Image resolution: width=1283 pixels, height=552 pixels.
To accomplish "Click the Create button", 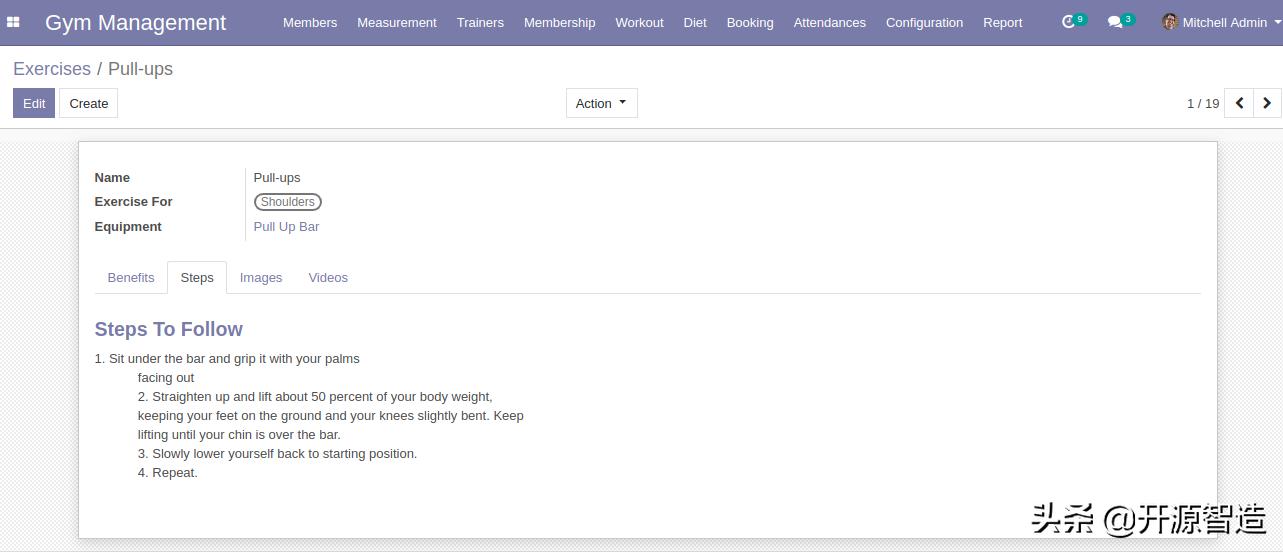I will click(x=88, y=103).
